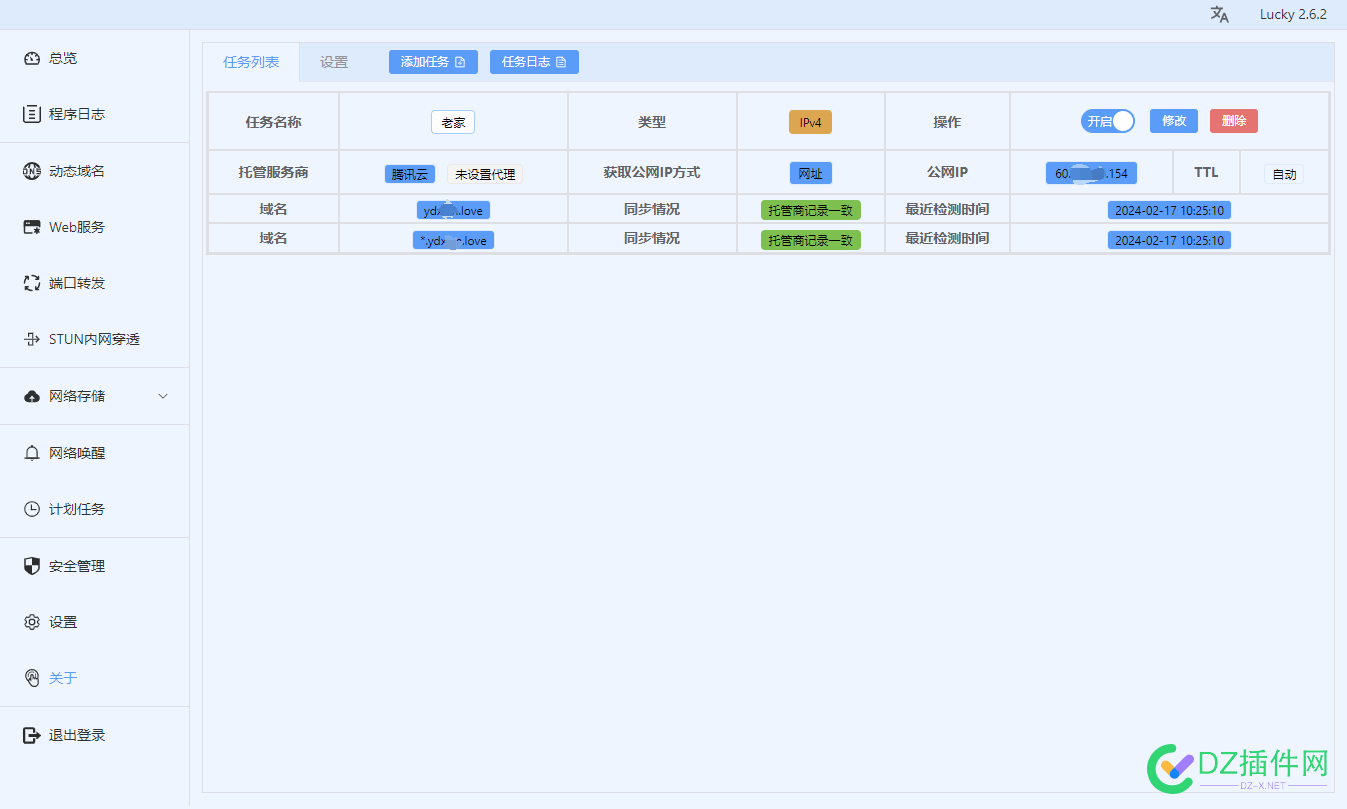Viewport: 1347px width, 809px height.
Task: Click the 退出登录 label
Action: [x=77, y=735]
